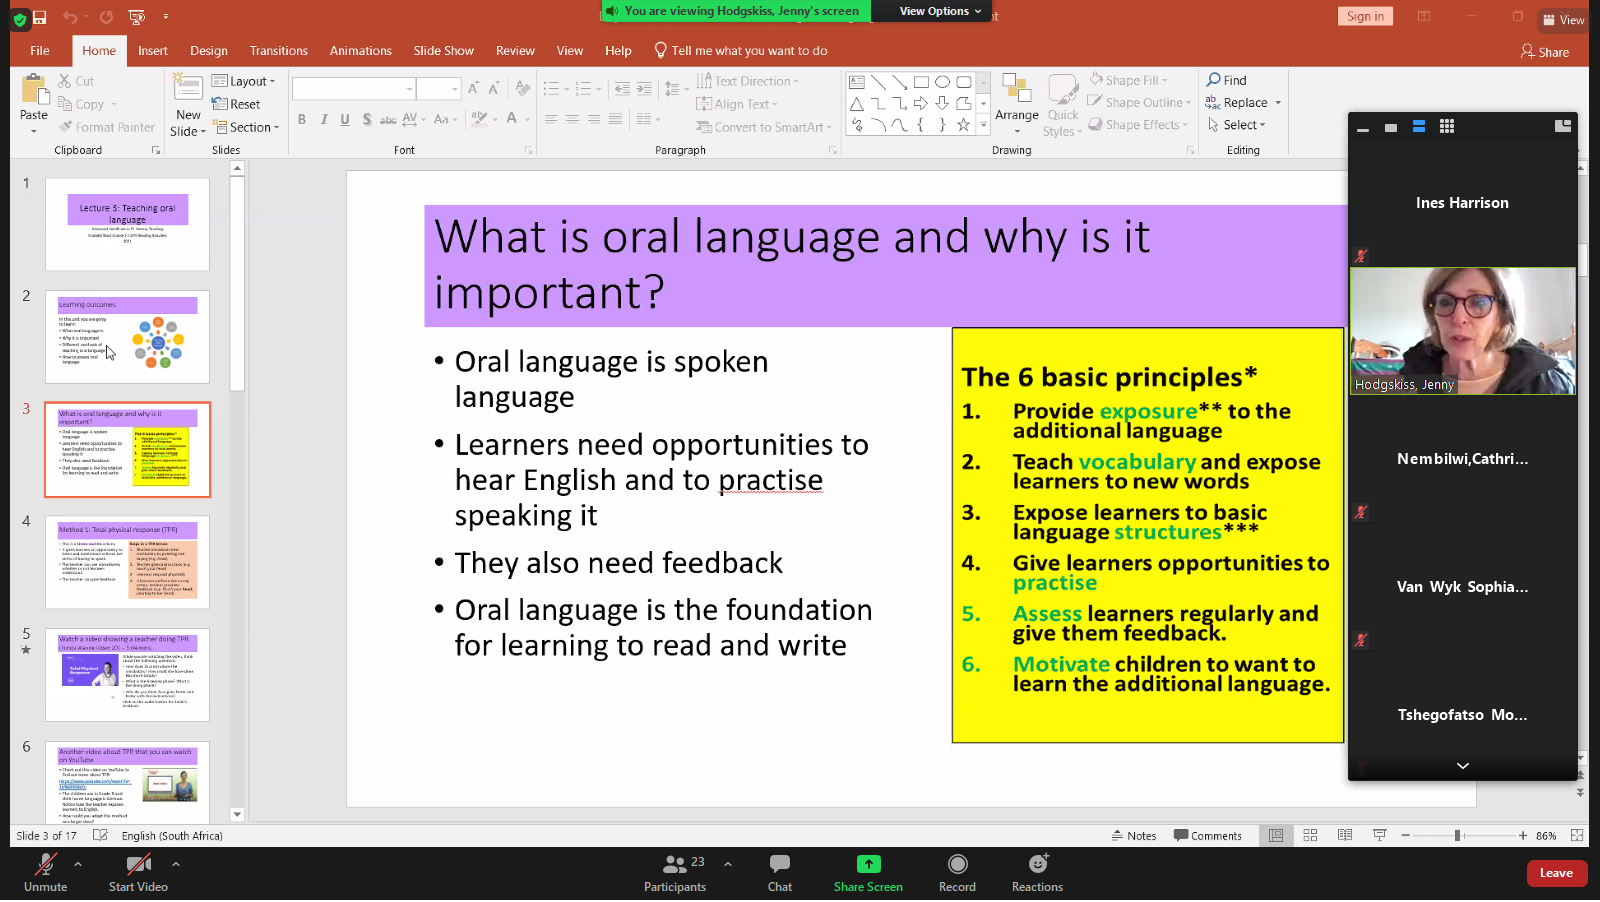This screenshot has height=902, width=1600.
Task: Click the New Slide icon
Action: (188, 90)
